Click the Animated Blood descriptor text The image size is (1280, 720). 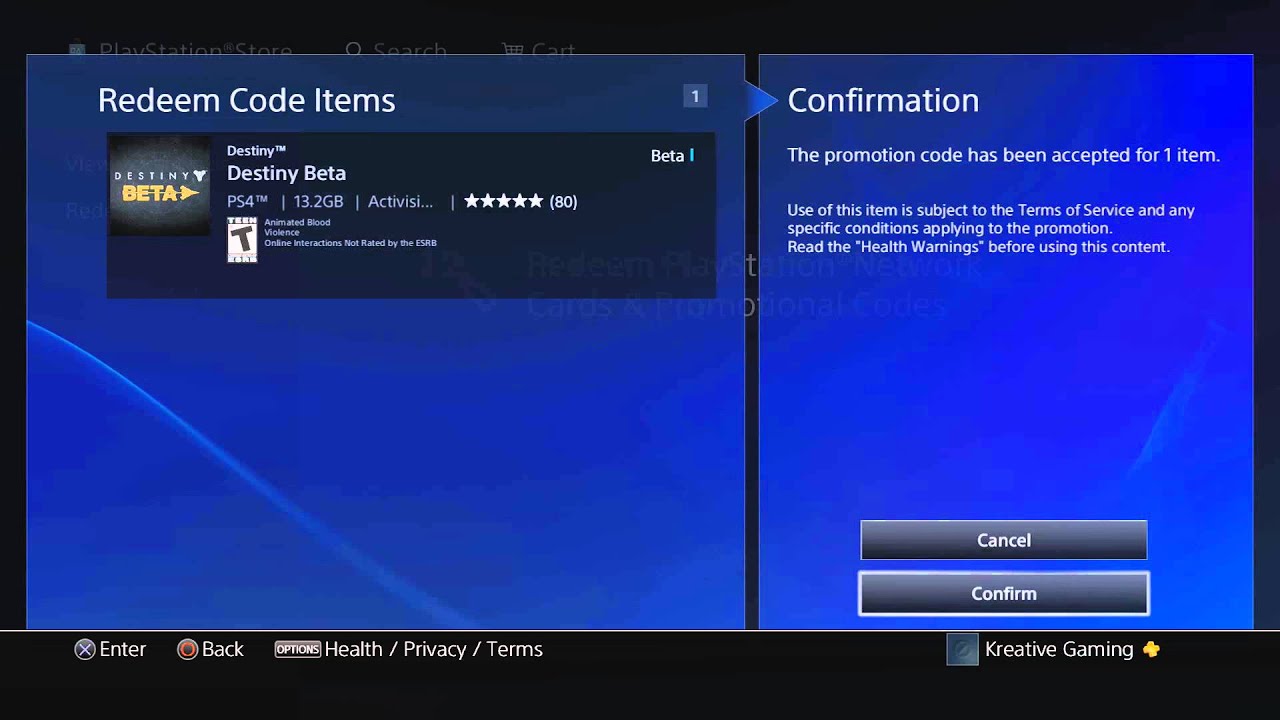point(297,222)
